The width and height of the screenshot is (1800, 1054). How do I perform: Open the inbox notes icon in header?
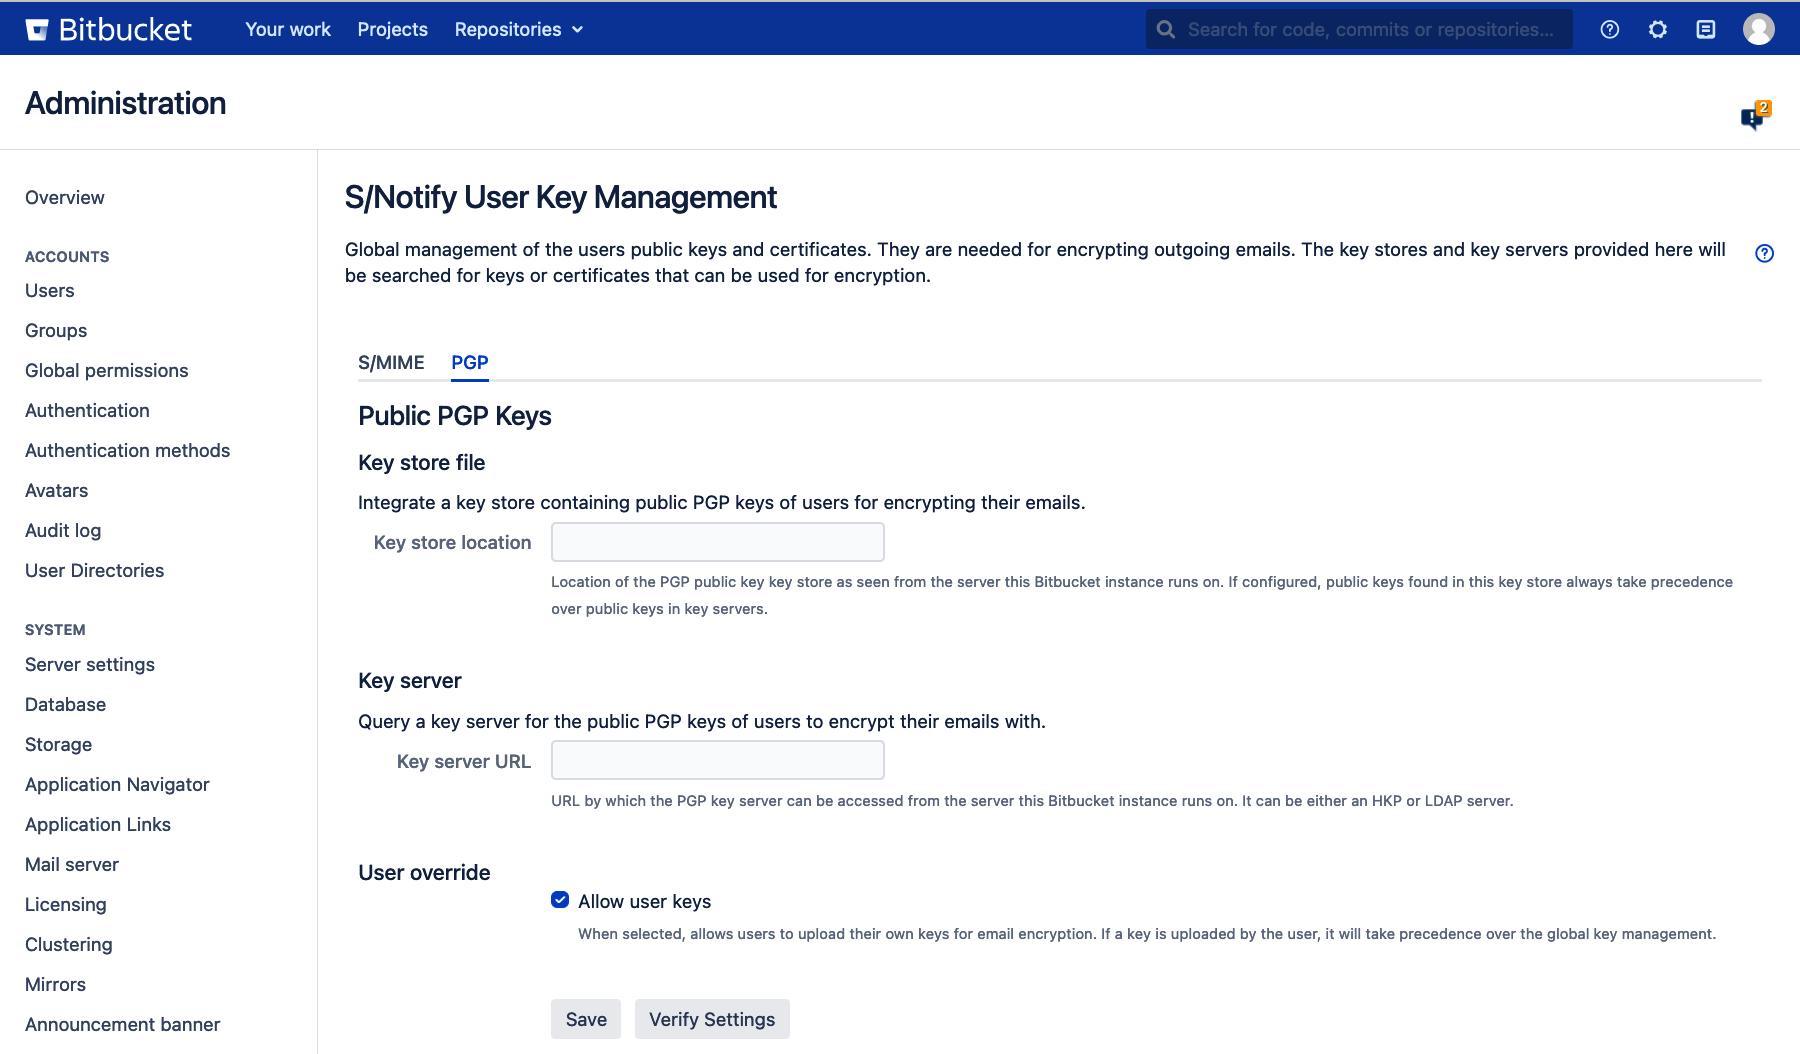(x=1706, y=30)
